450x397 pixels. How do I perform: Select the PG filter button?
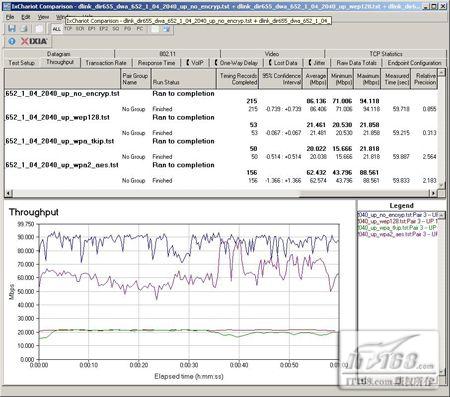point(127,29)
